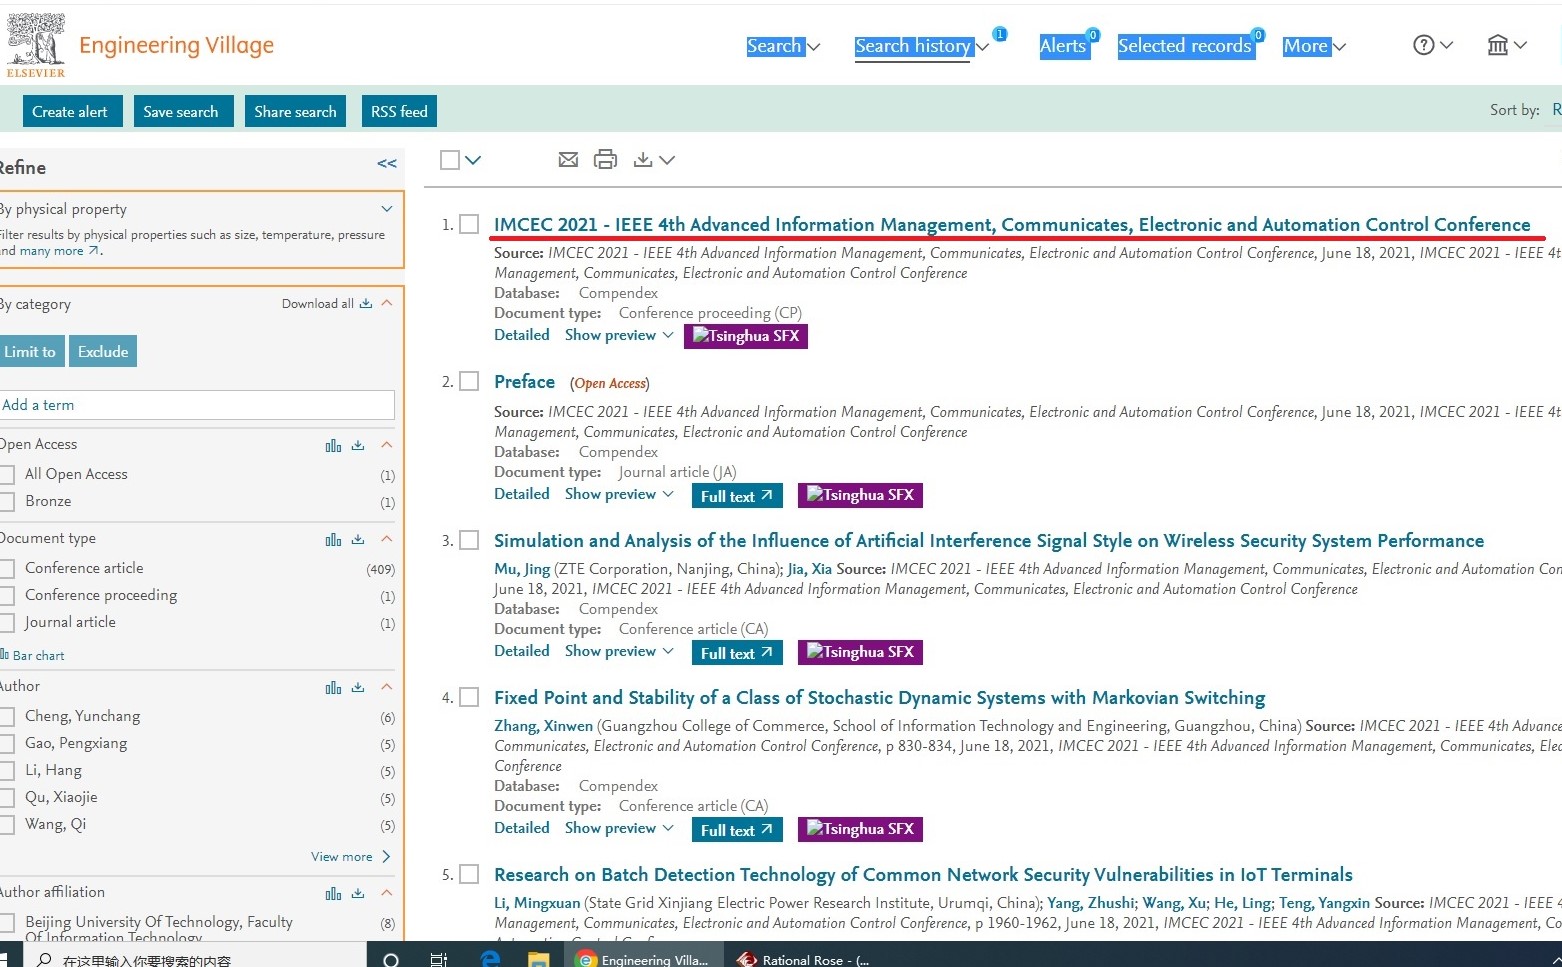Open the Search menu

click(783, 46)
